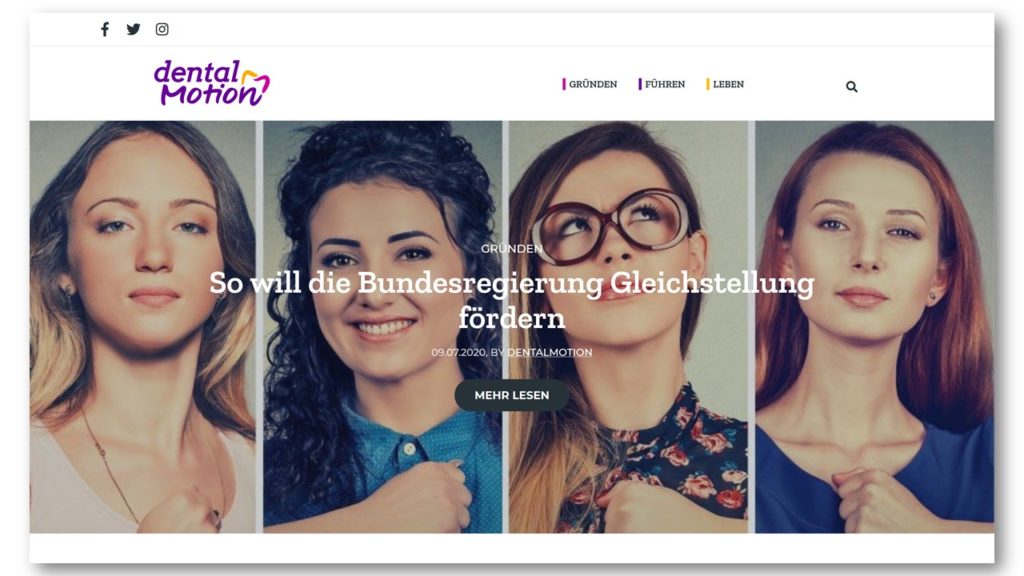Viewport: 1024px width, 576px height.
Task: Click the dental Motion logo
Action: click(x=212, y=83)
